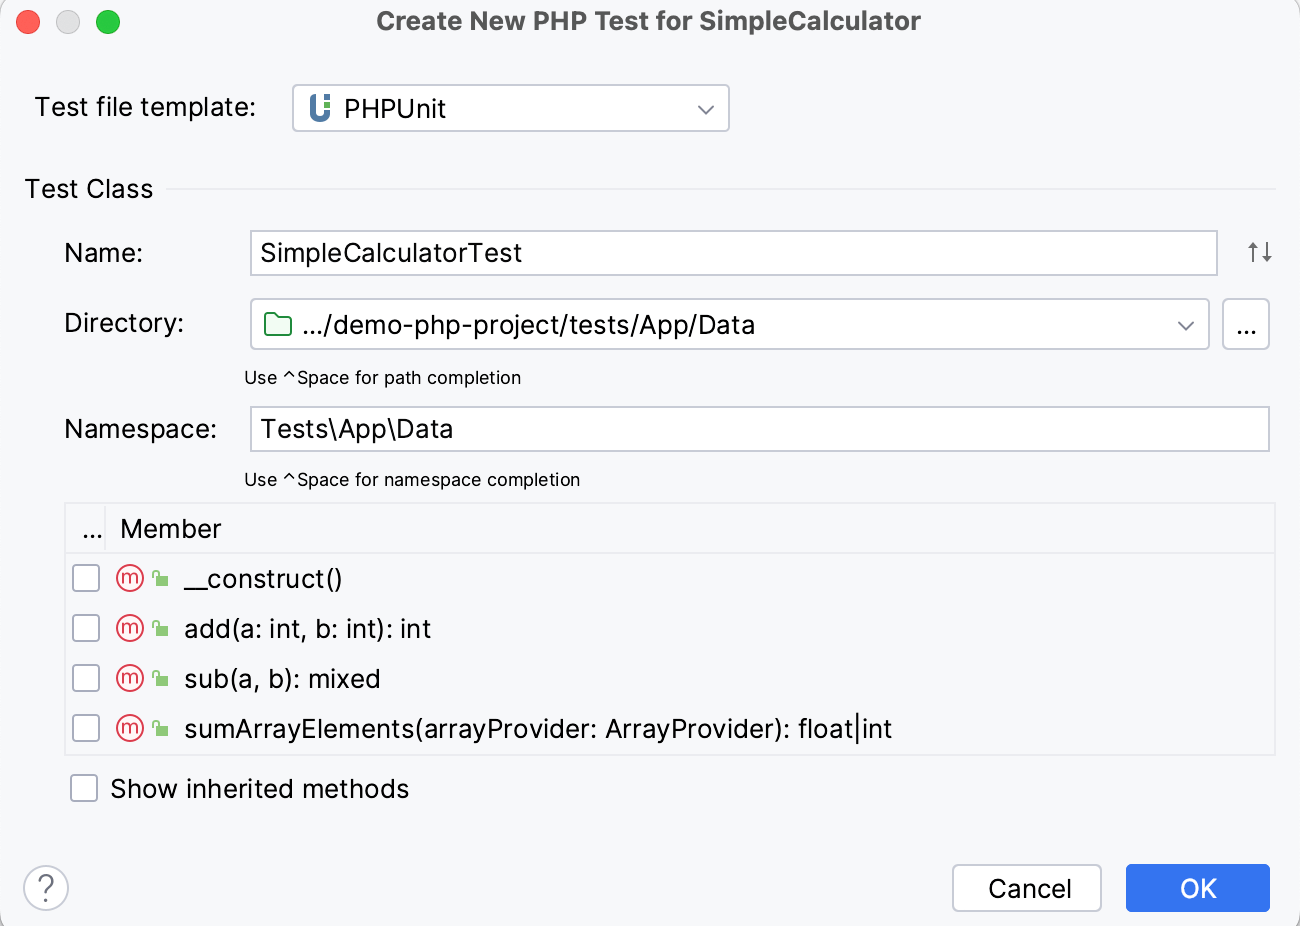Screen dimensions: 1300x926
Task: Select the add(a: int, b: int) method checkbox
Action: (86, 628)
